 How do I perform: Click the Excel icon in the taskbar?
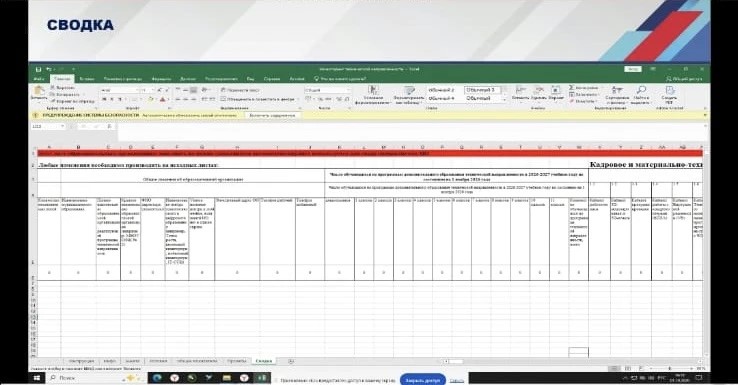(261, 378)
